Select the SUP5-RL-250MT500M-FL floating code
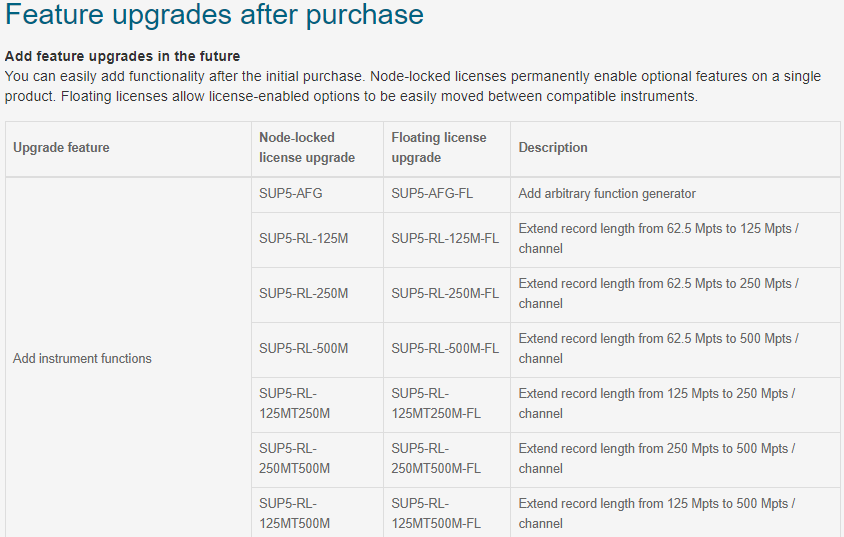Screen dimensions: 844x537 436,458
